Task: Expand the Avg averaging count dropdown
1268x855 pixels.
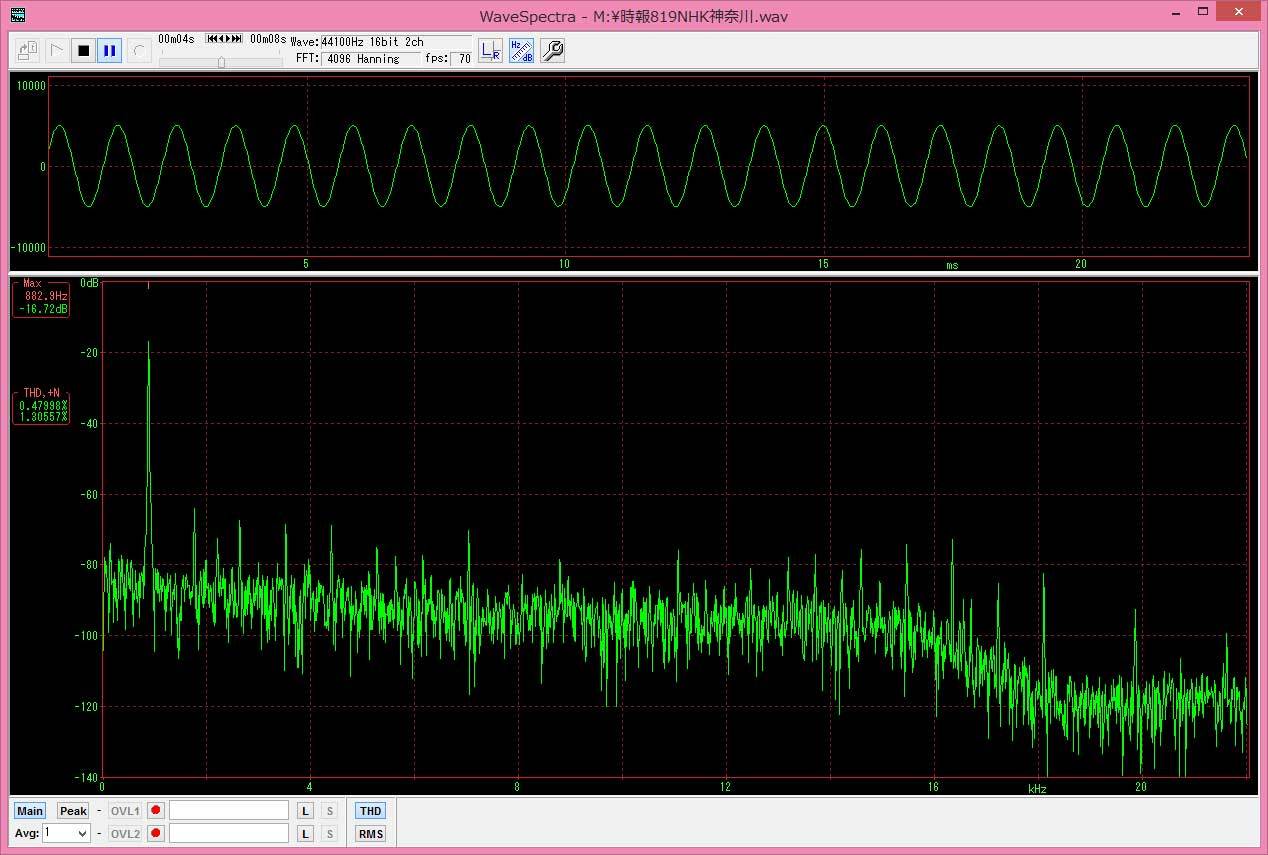Action: pos(80,833)
